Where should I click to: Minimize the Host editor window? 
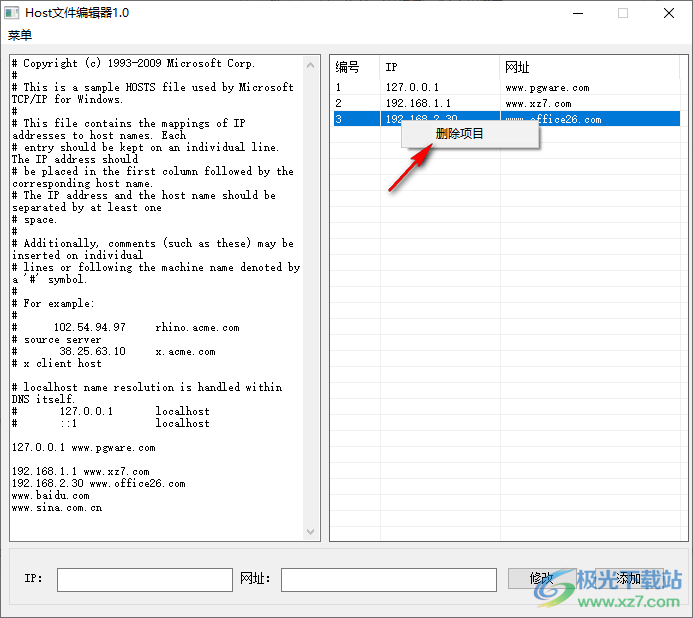577,13
